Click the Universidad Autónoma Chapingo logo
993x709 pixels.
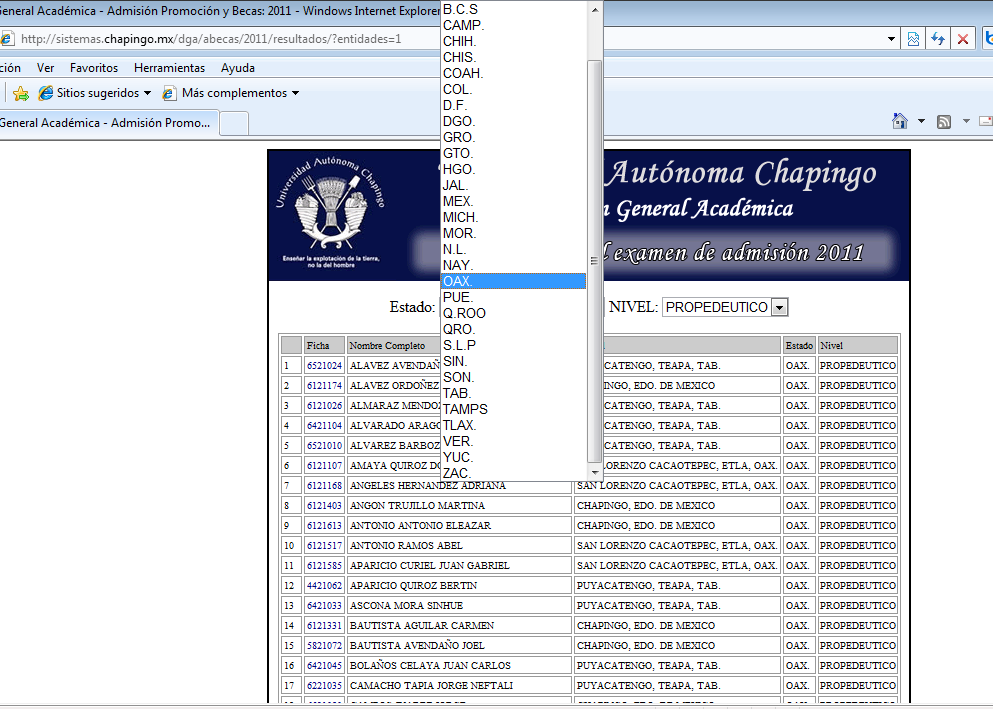pyautogui.click(x=330, y=212)
